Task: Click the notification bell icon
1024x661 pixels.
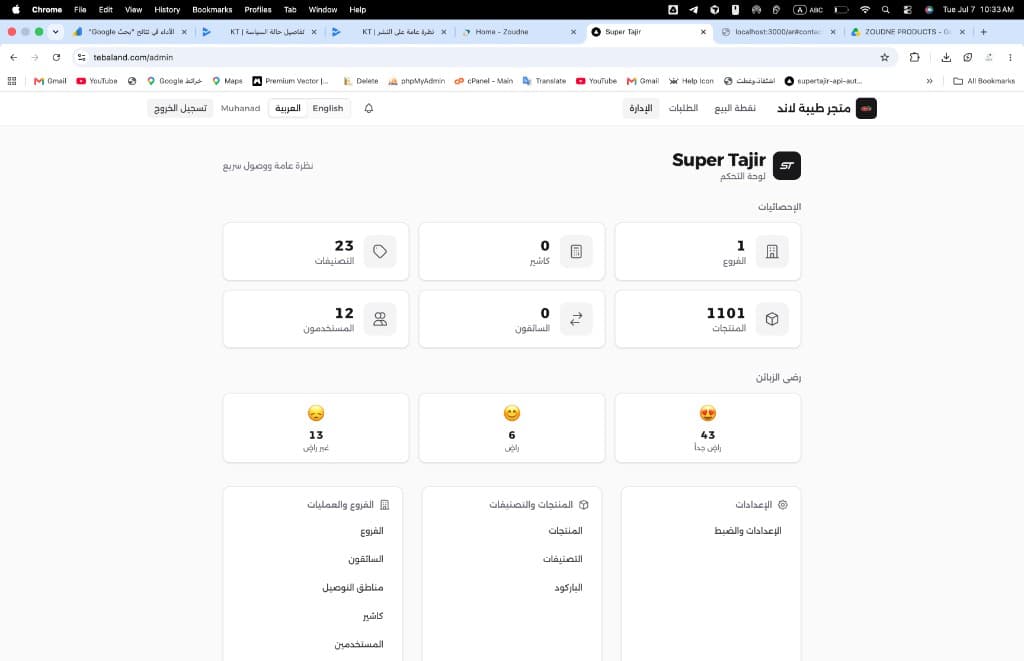Action: coord(368,108)
